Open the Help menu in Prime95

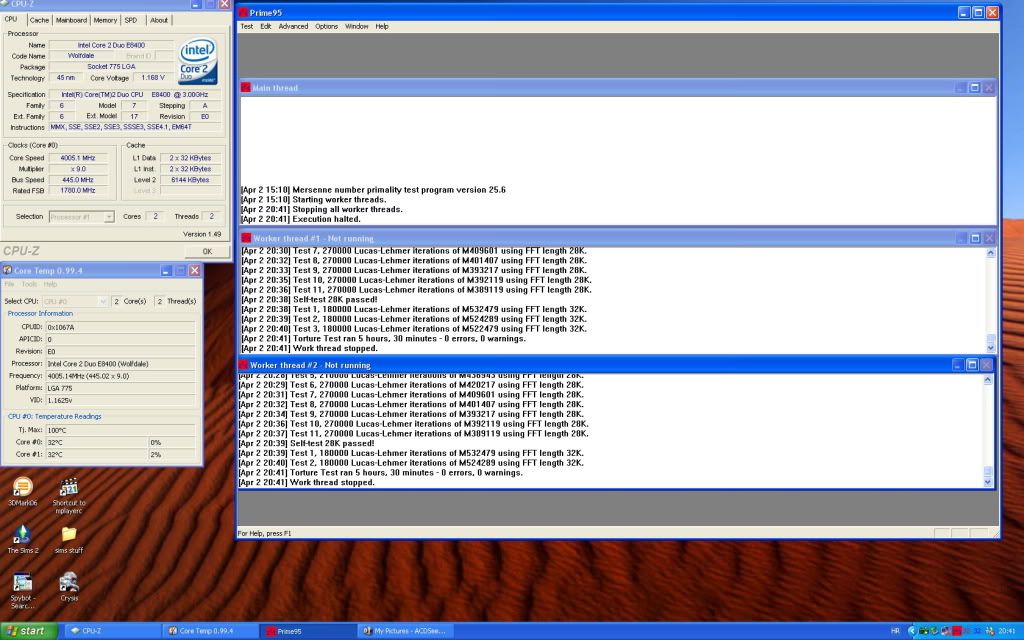point(382,27)
